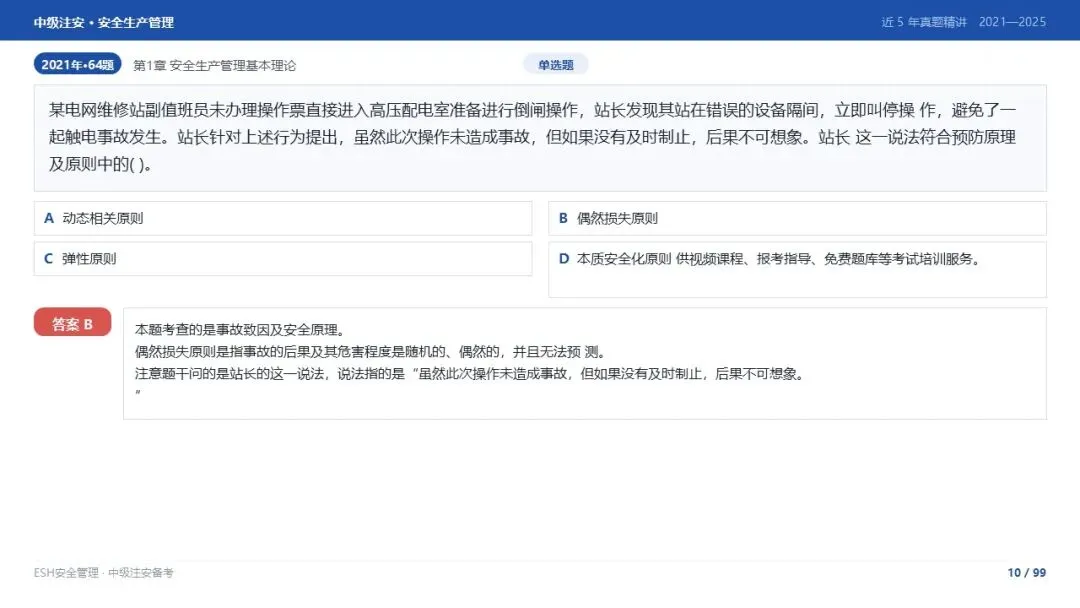The height and width of the screenshot is (608, 1080).
Task: Click the header text 近5年真题精讲
Action: tap(924, 22)
